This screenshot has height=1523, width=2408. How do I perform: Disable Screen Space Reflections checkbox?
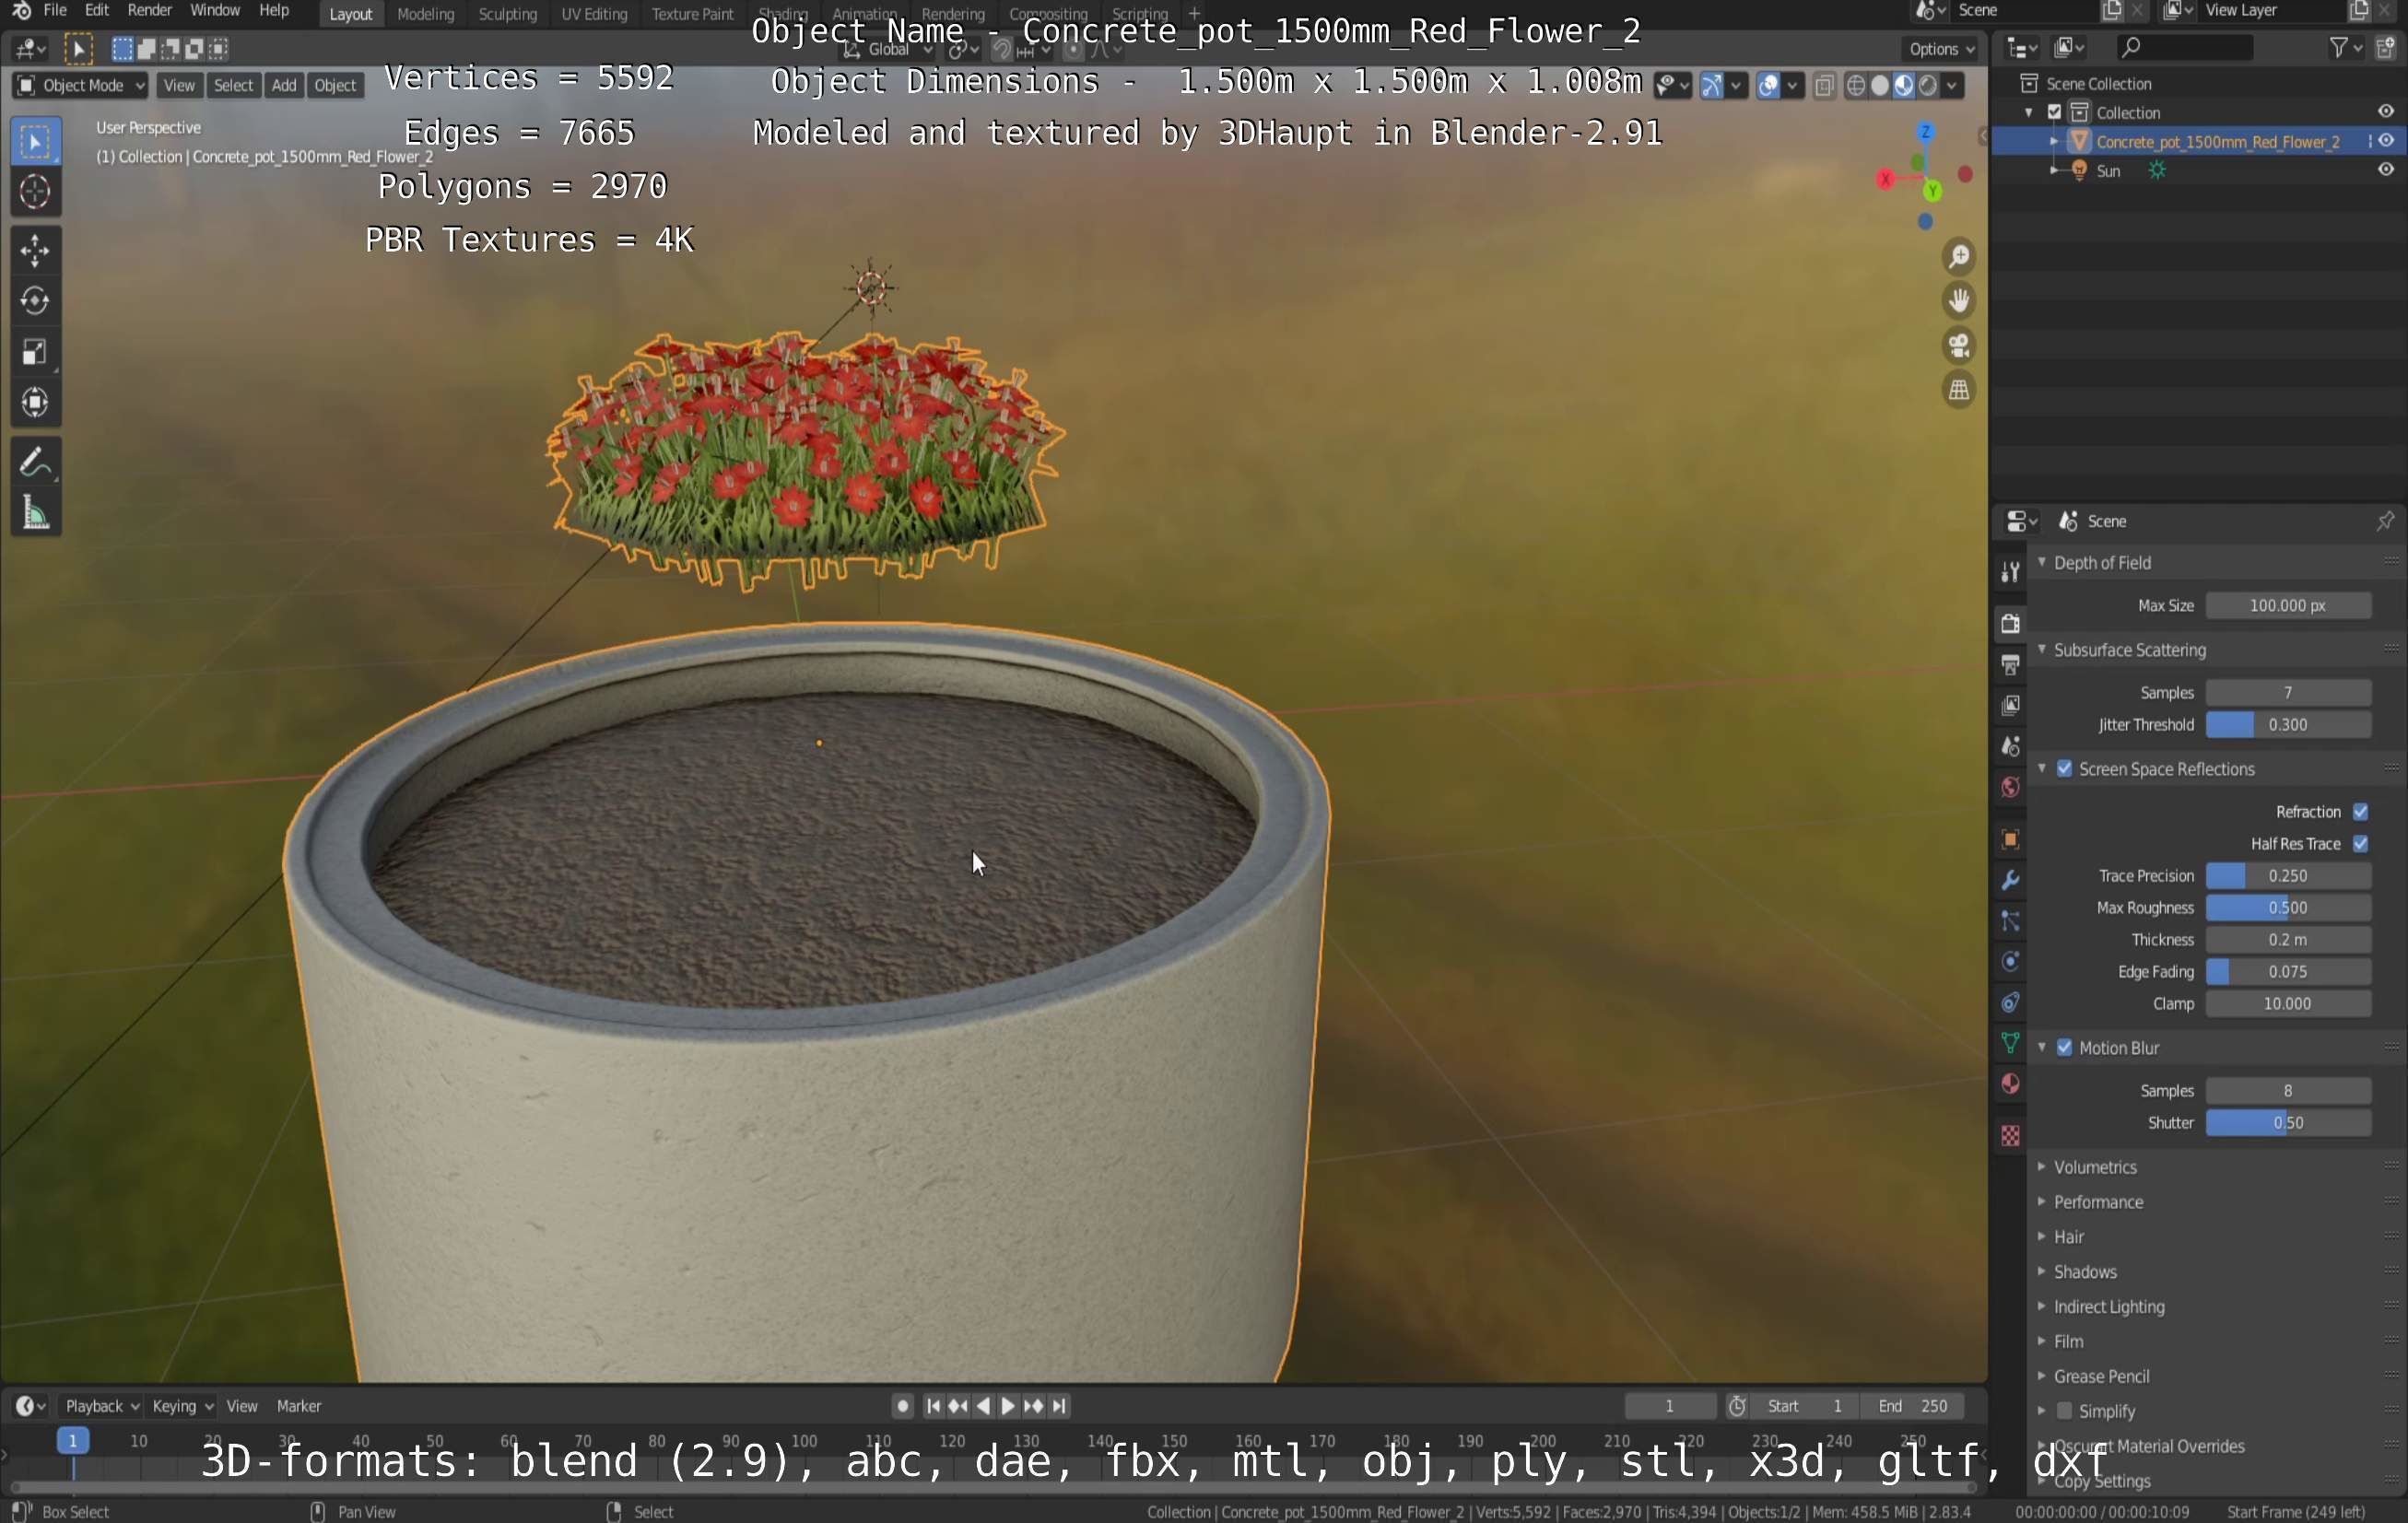[x=2064, y=768]
